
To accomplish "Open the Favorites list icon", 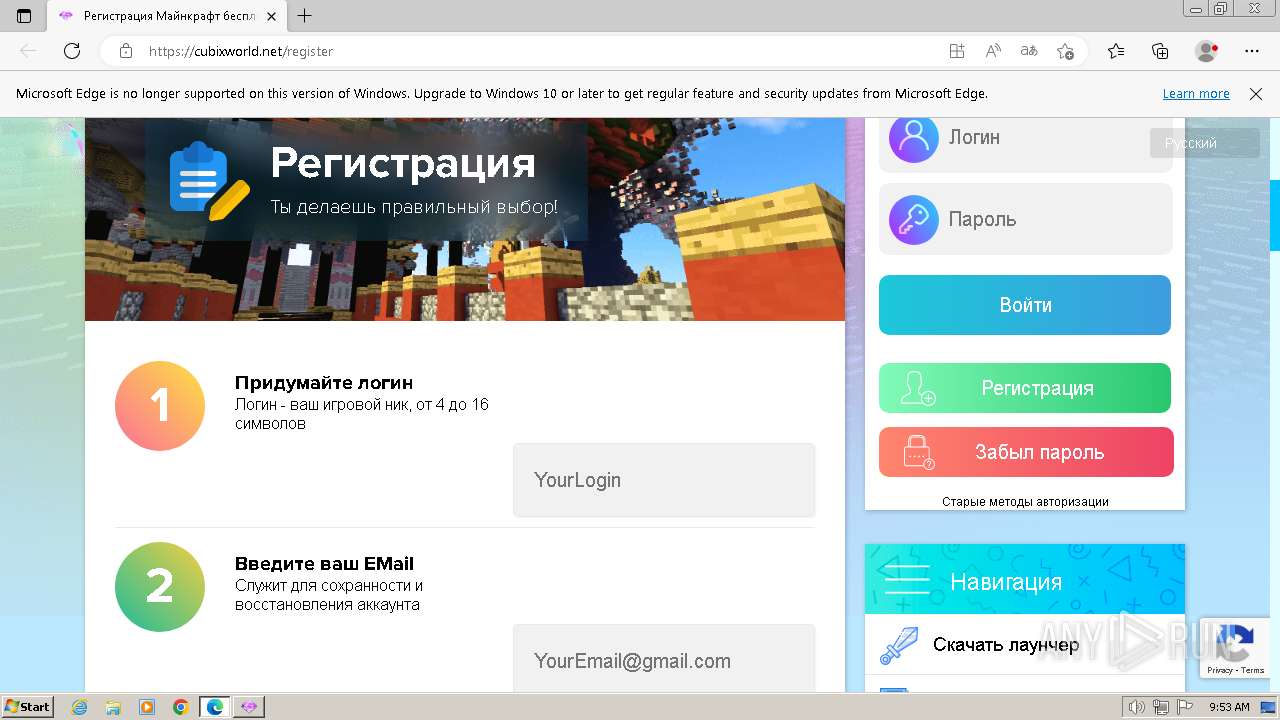I will click(x=1116, y=51).
